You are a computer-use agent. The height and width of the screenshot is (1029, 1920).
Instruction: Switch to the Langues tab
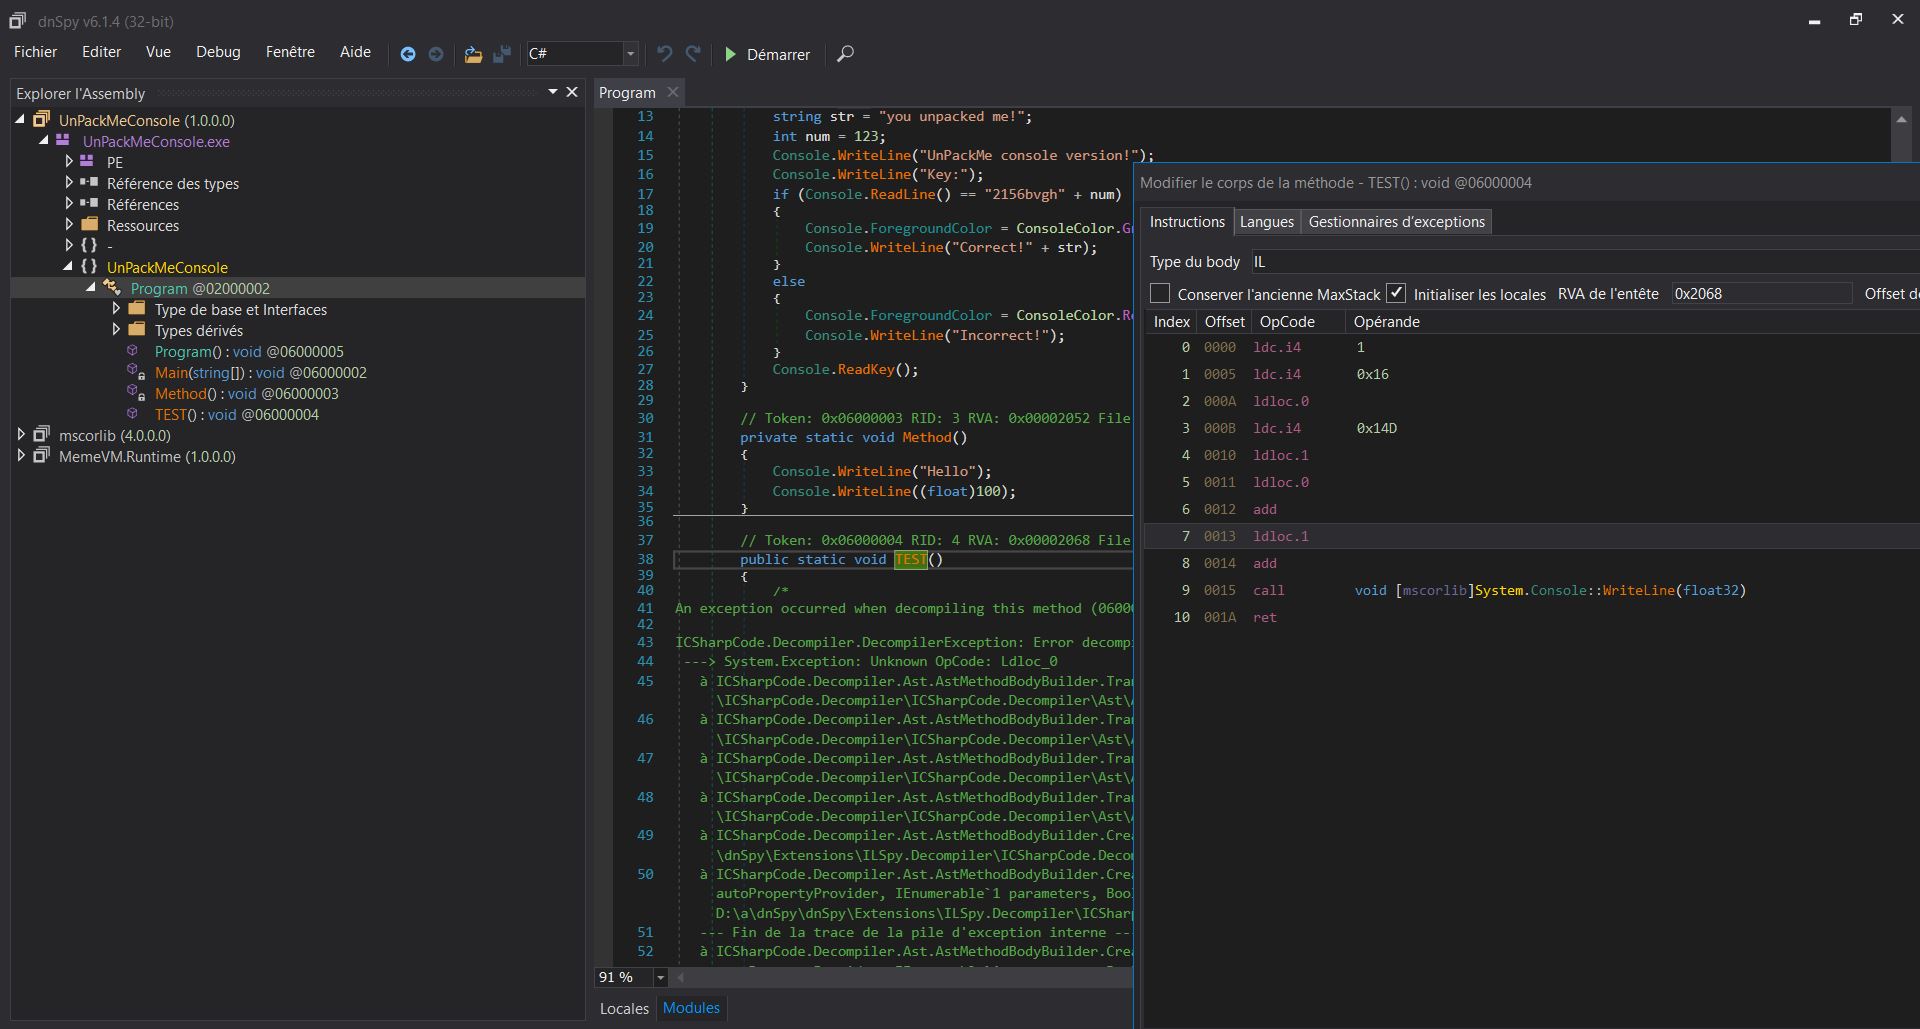[x=1266, y=222]
